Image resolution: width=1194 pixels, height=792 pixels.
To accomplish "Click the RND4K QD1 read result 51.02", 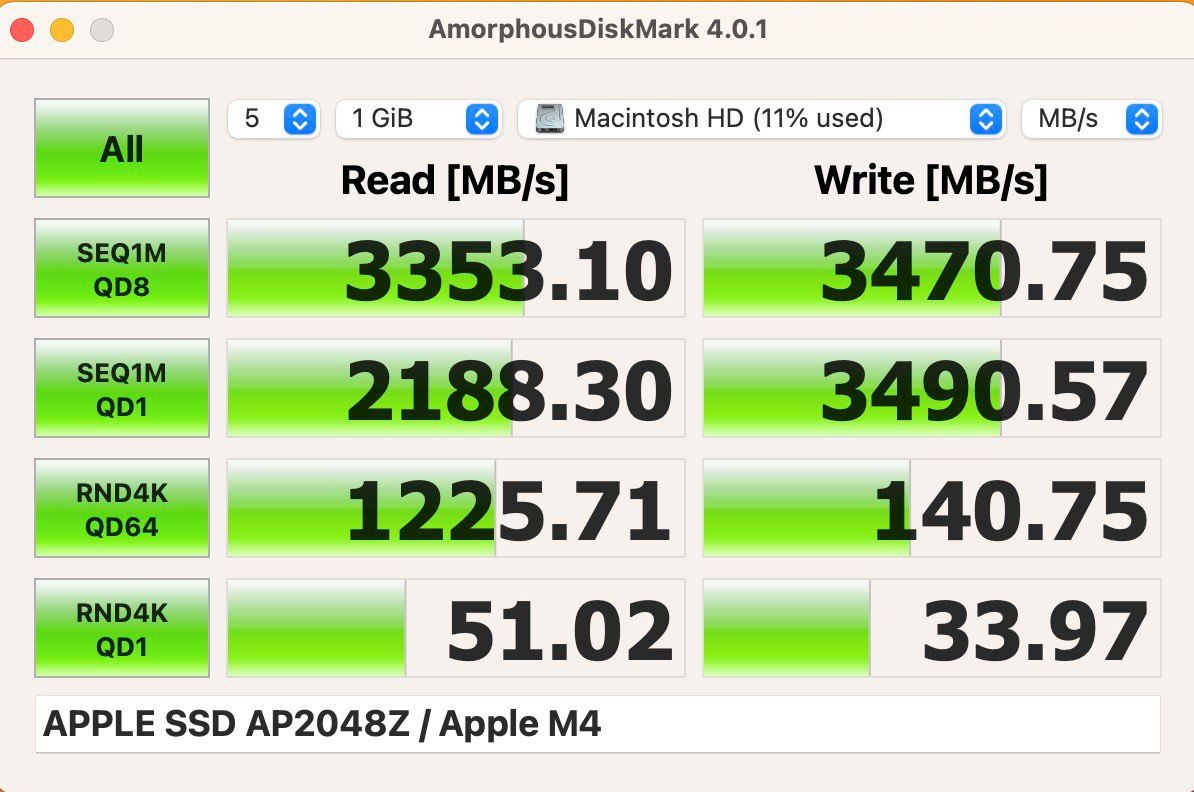I will pos(456,629).
